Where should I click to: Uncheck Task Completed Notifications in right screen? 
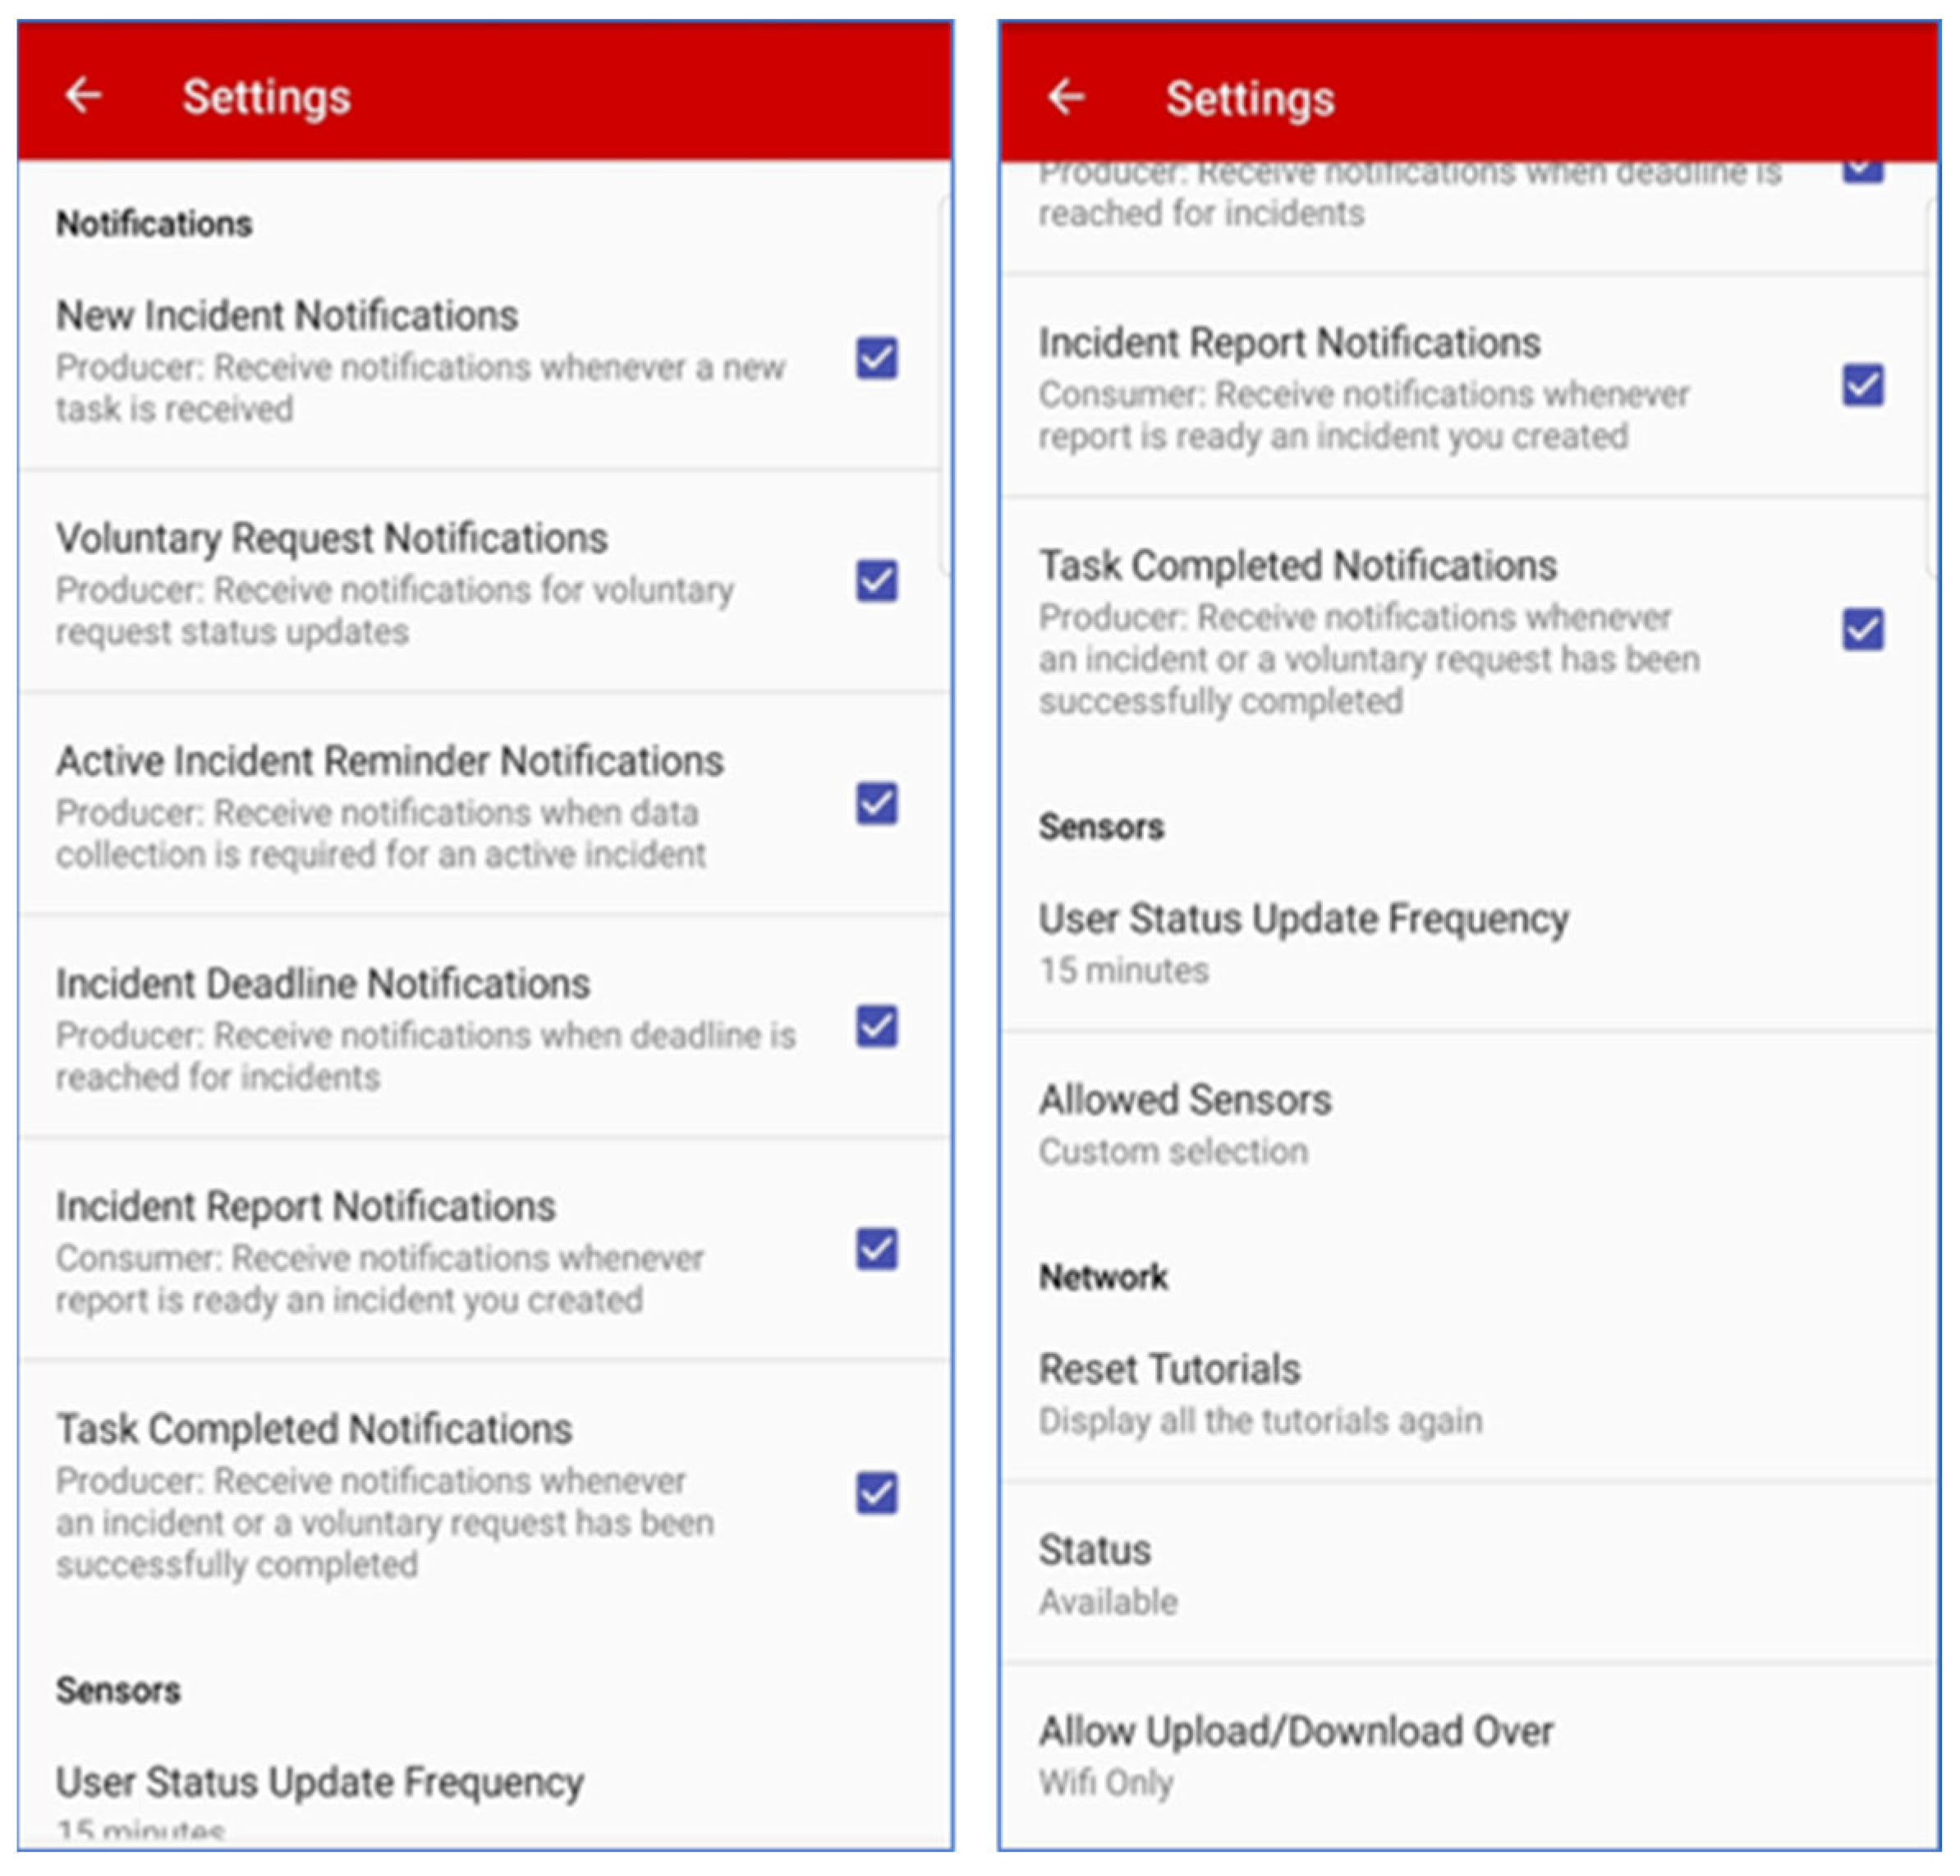coord(1862,630)
